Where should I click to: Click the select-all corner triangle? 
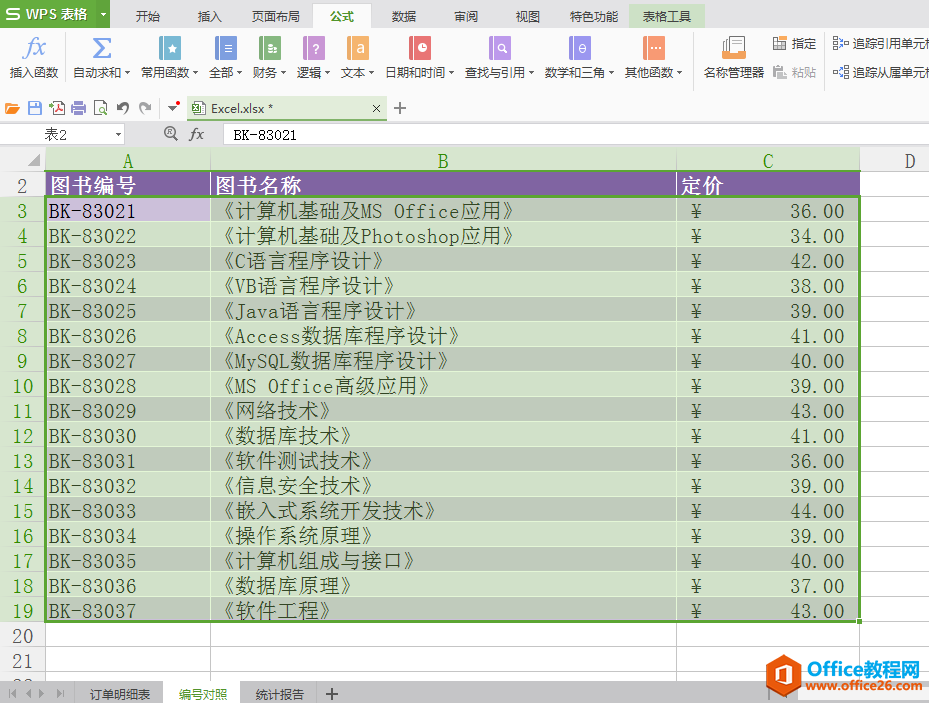point(34,160)
